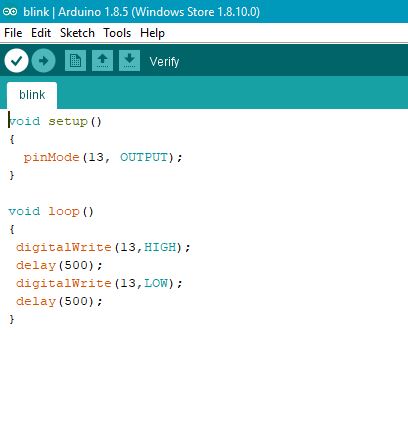Click the 'void setup()' line
Viewport: 408px width, 439px height.
coord(55,121)
